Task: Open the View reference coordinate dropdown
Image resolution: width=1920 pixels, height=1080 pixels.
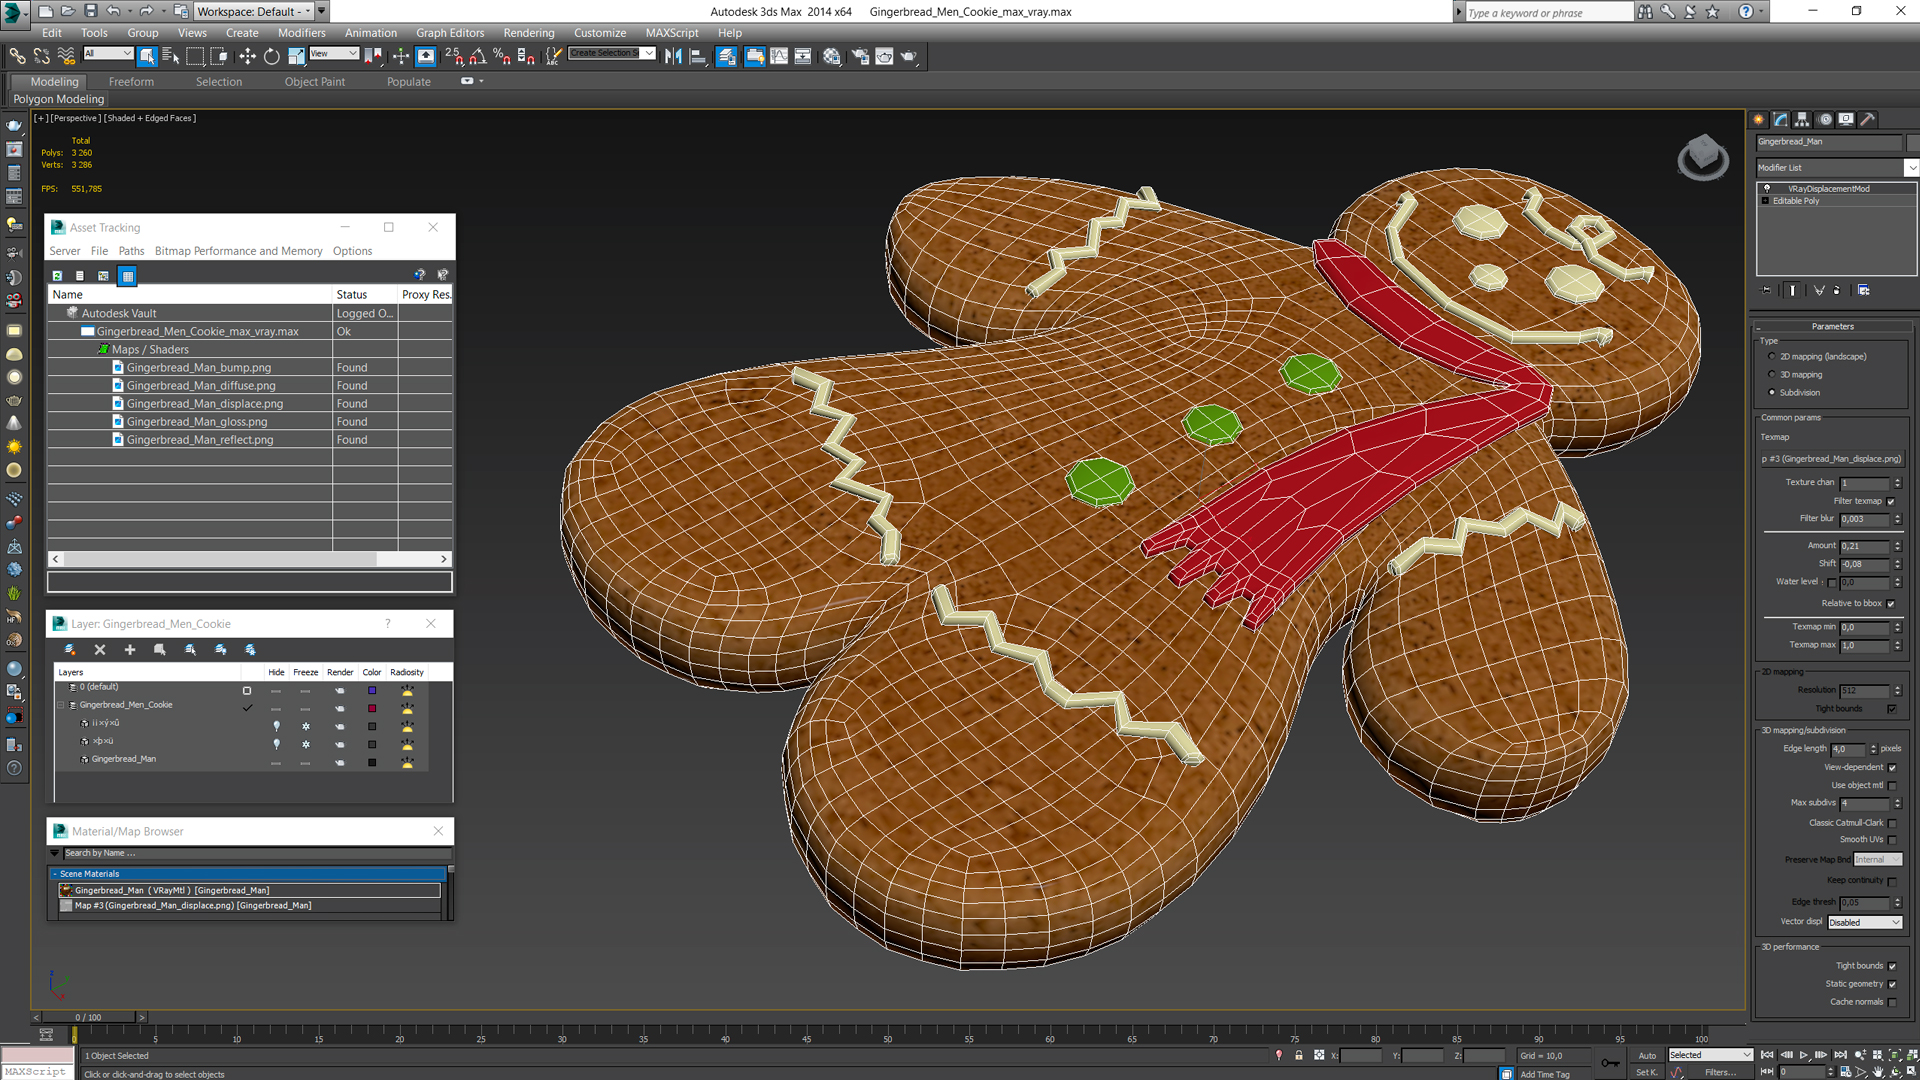Action: 334,53
